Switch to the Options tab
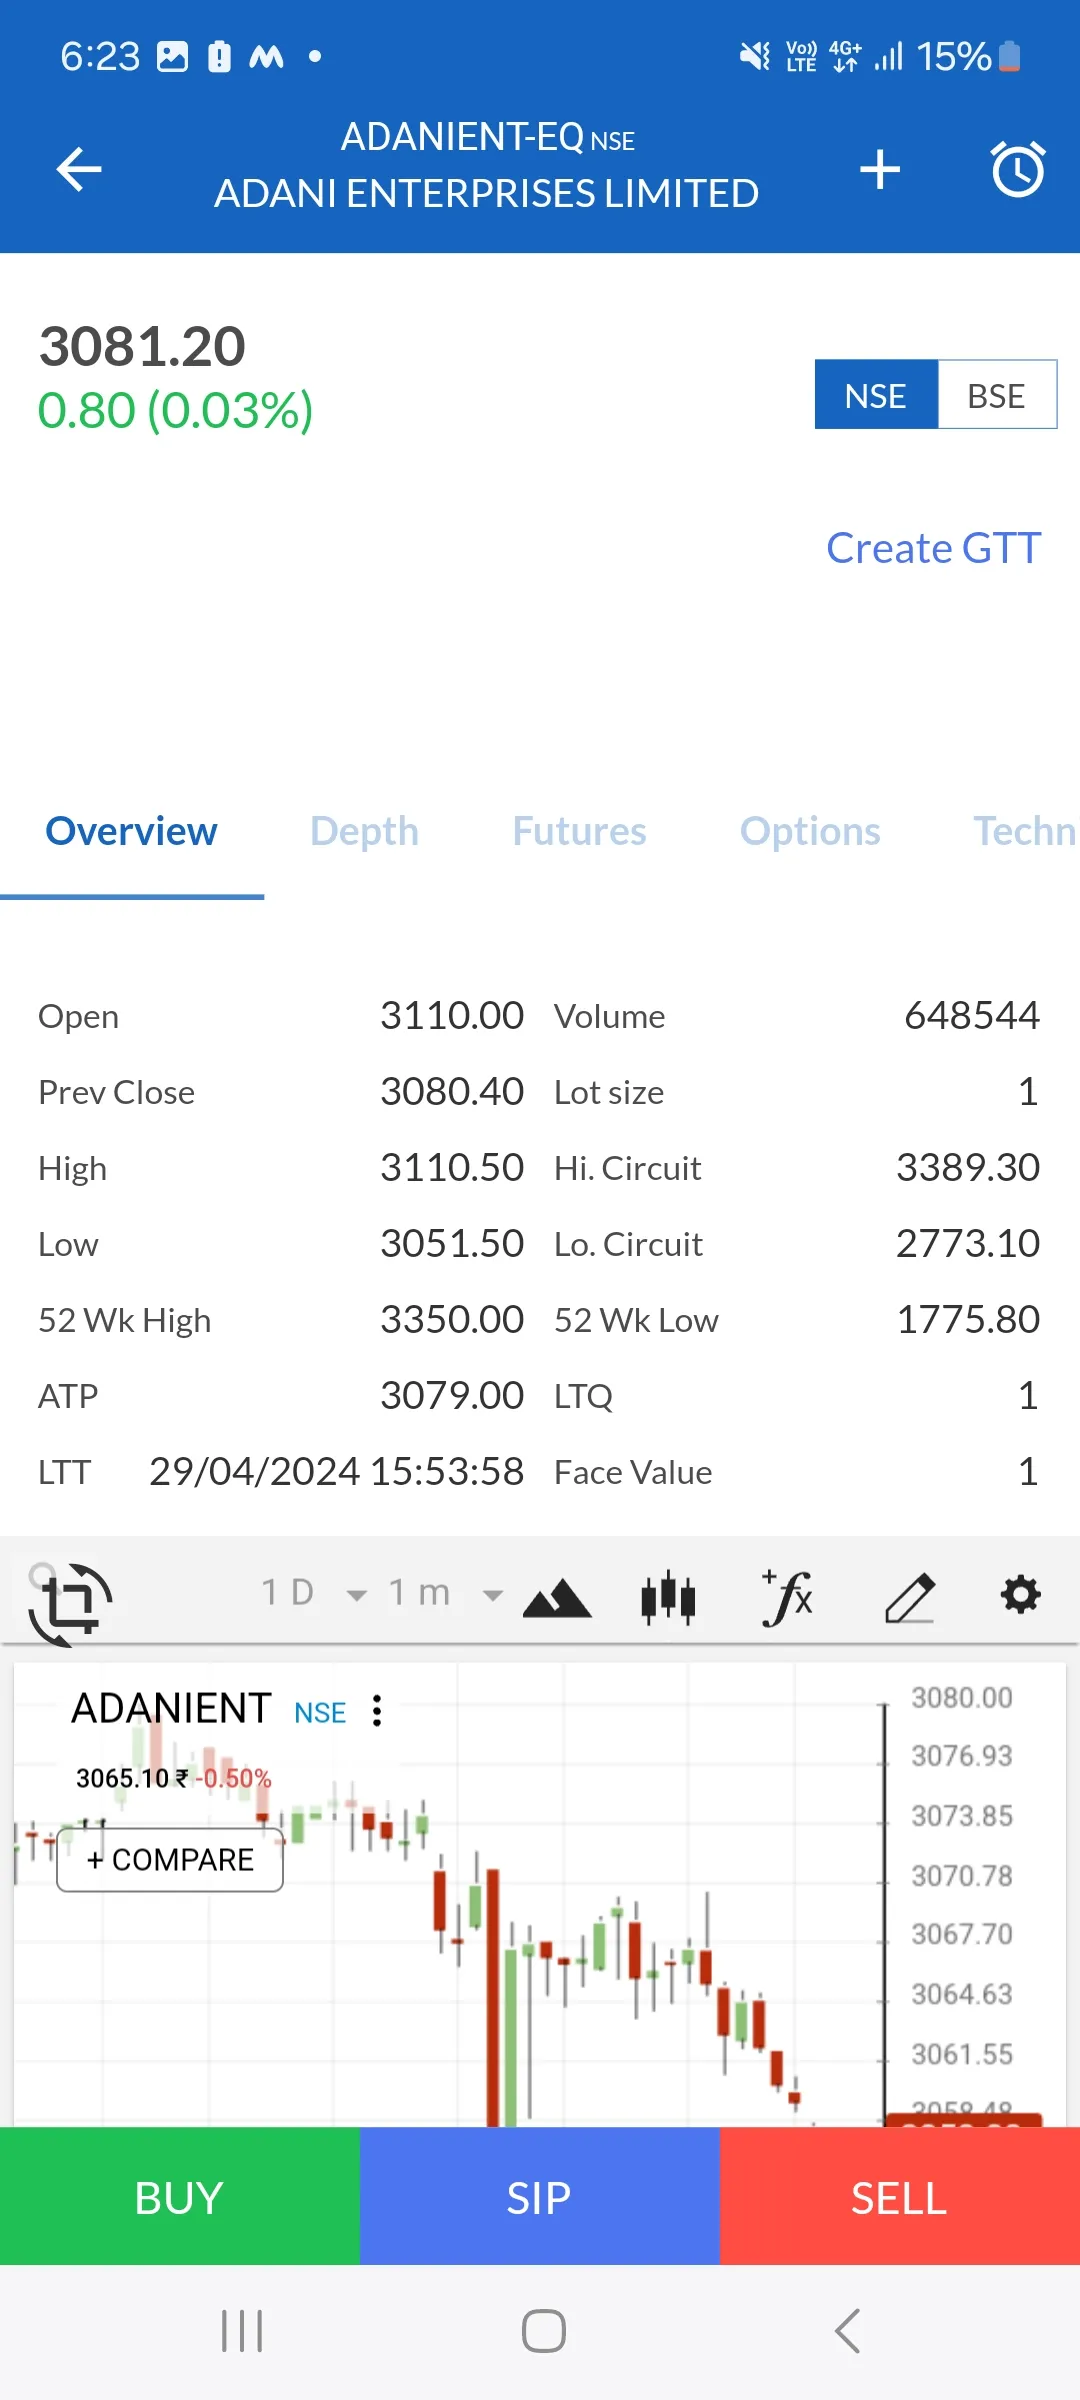This screenshot has width=1080, height=2400. [810, 832]
